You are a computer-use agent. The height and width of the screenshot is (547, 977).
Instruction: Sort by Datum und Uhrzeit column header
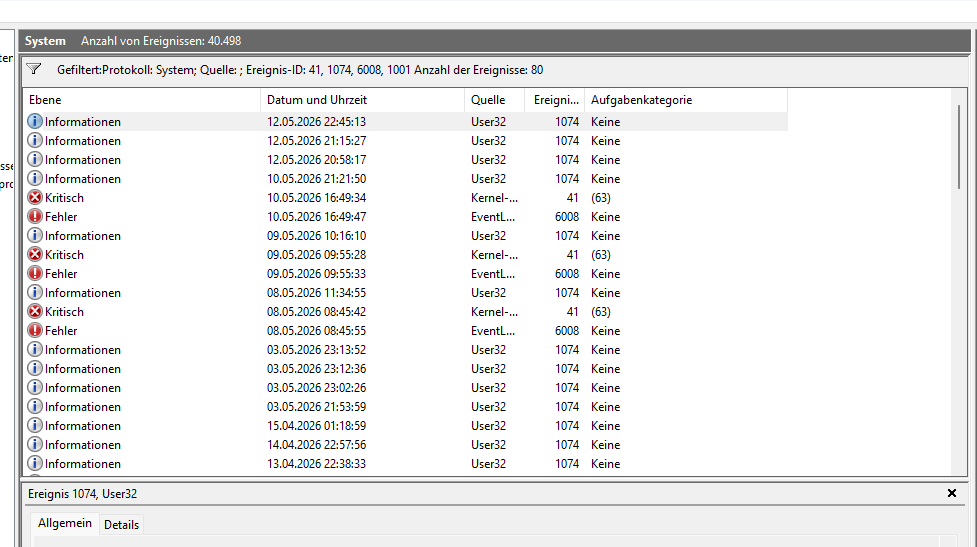(362, 100)
